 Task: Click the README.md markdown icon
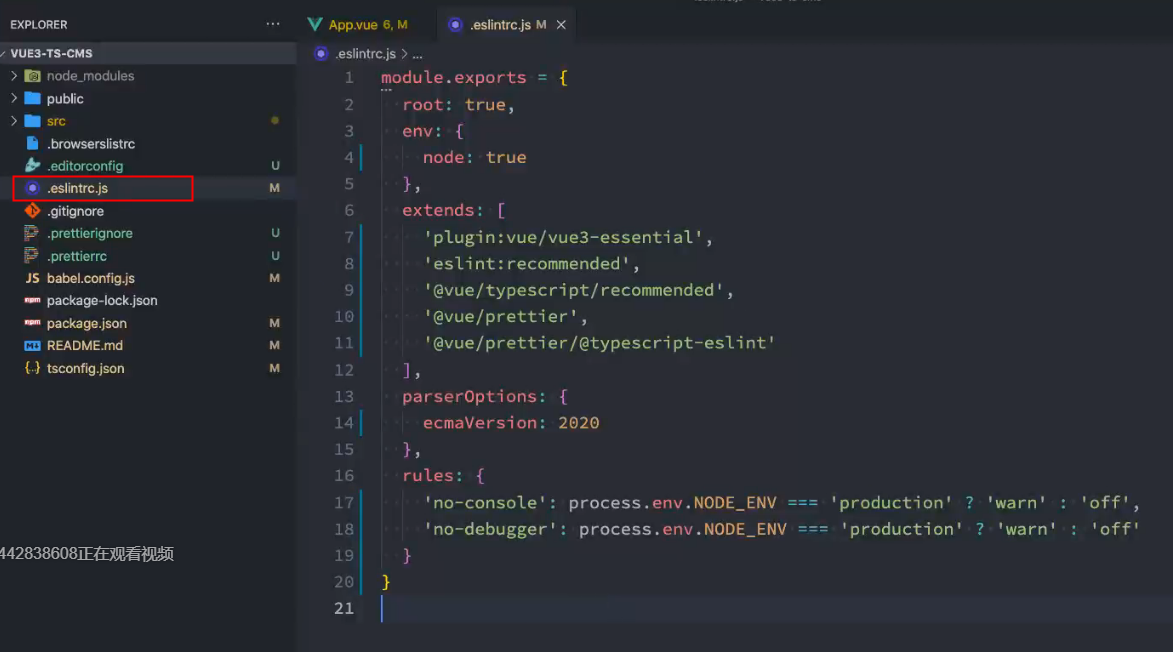click(x=32, y=345)
